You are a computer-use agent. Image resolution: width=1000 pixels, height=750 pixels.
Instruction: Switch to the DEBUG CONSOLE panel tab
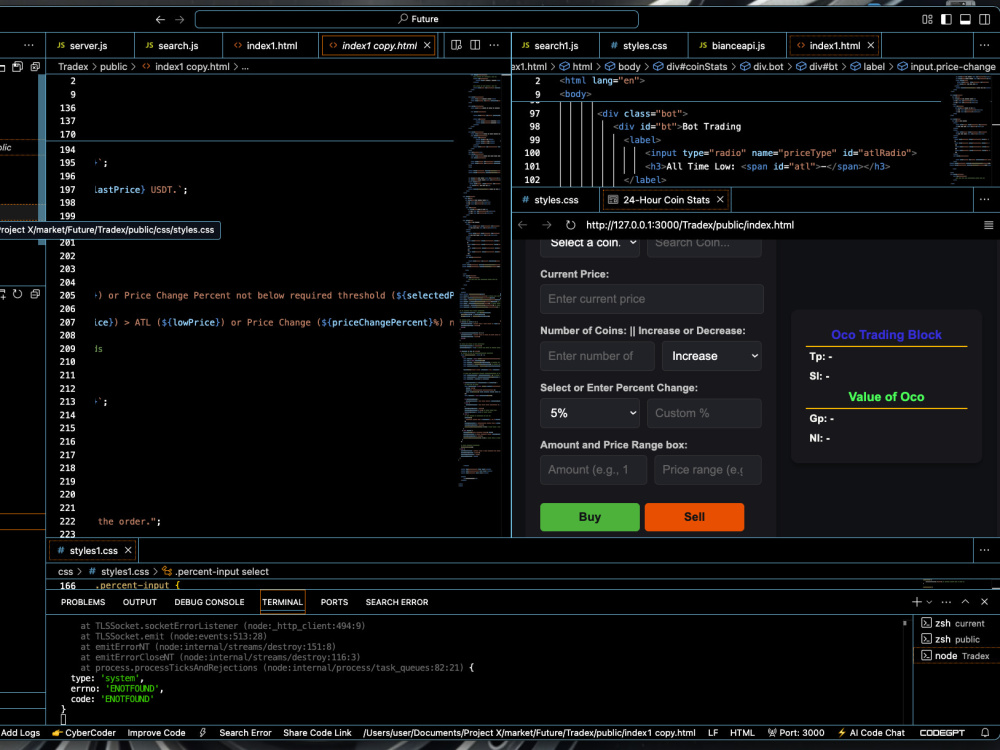tap(209, 602)
